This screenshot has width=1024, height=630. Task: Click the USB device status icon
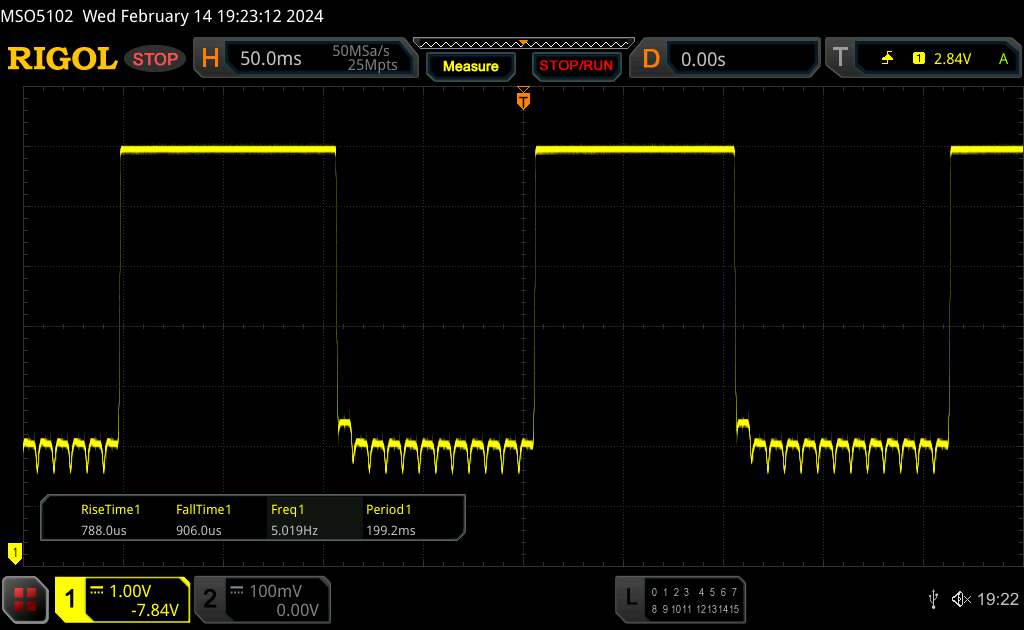(934, 598)
